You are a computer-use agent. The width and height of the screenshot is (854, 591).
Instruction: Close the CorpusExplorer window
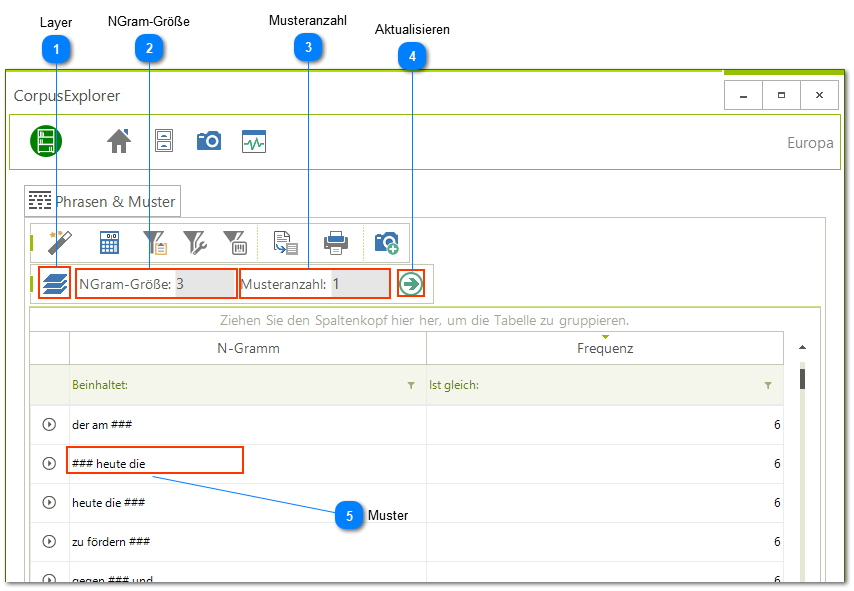tap(819, 95)
